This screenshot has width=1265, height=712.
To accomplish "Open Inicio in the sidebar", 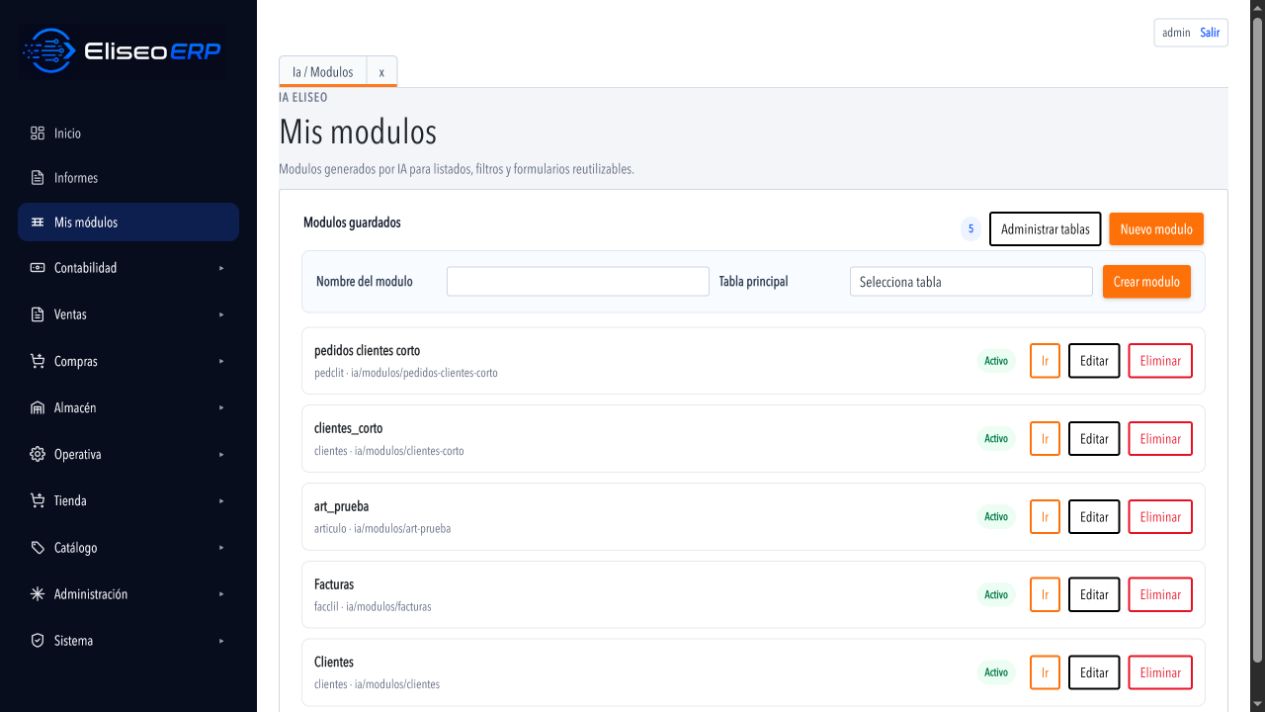I will 128,133.
